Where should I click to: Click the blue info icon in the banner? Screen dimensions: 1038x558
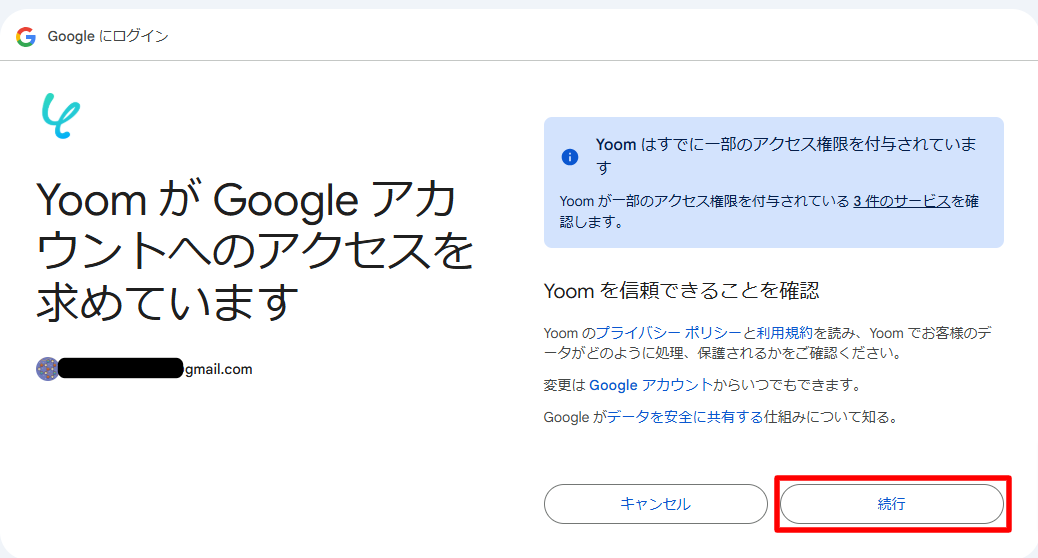click(570, 156)
